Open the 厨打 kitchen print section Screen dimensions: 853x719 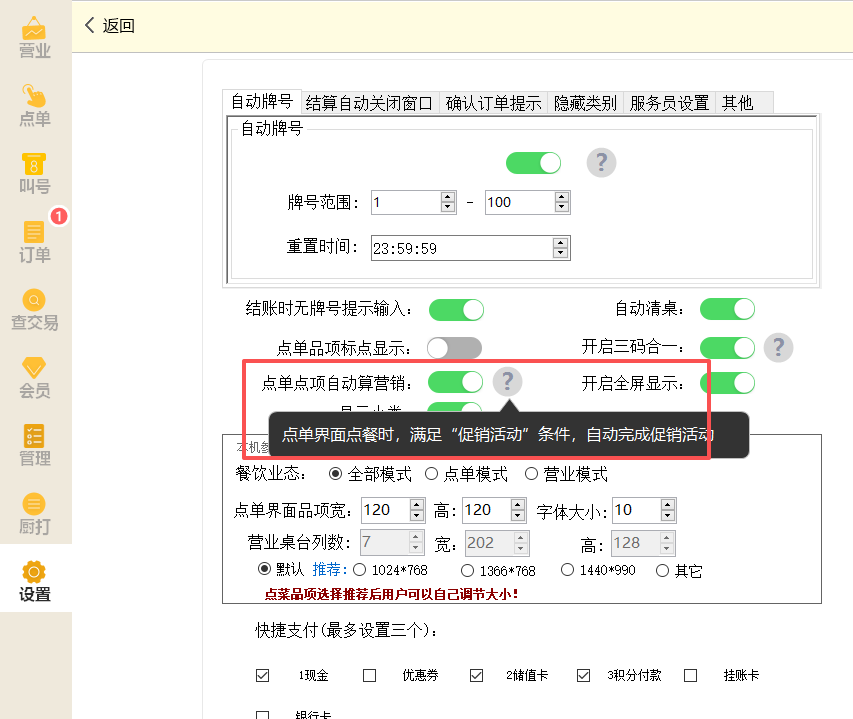coord(35,513)
